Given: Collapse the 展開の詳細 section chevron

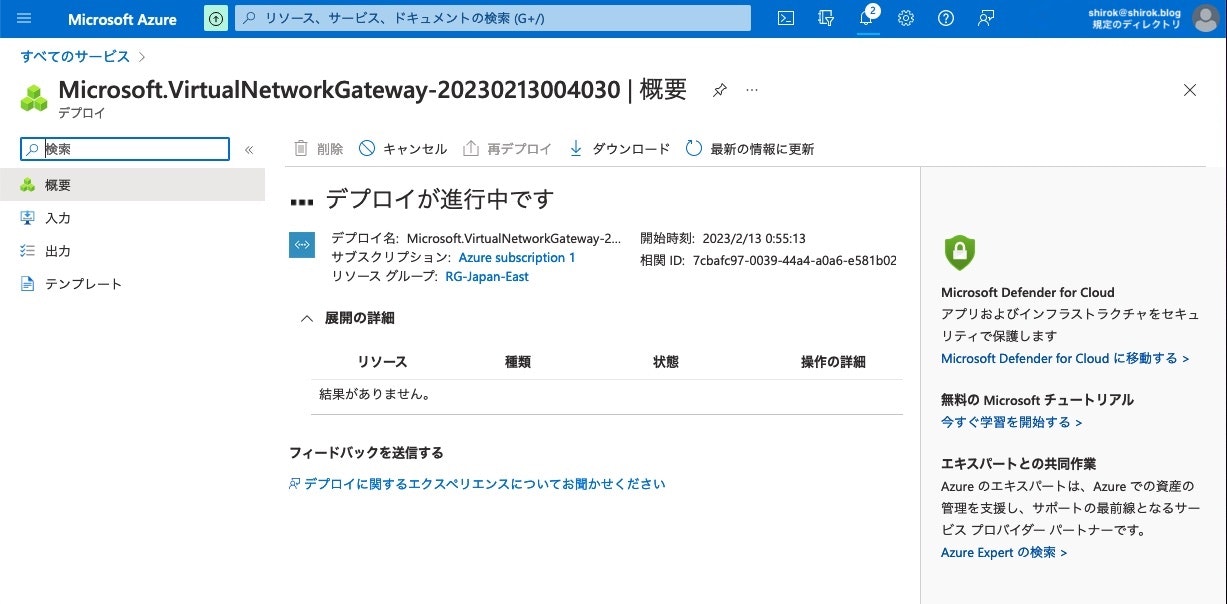Looking at the screenshot, I should point(306,318).
